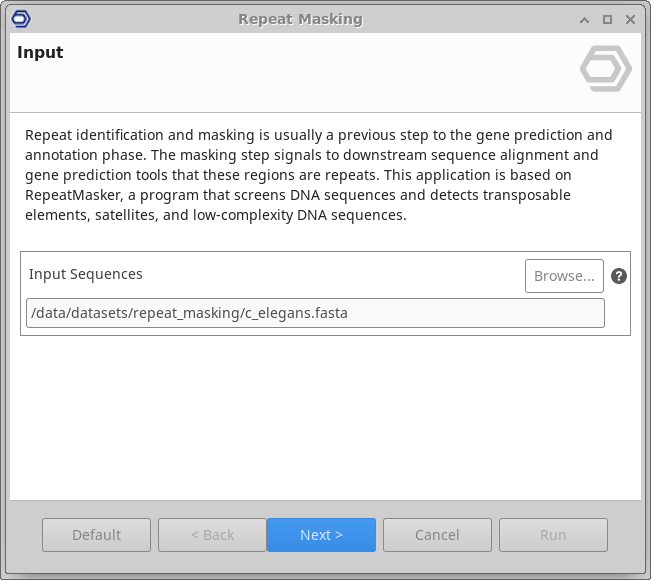The height and width of the screenshot is (580, 651).
Task: Click the < Back button
Action: click(212, 535)
